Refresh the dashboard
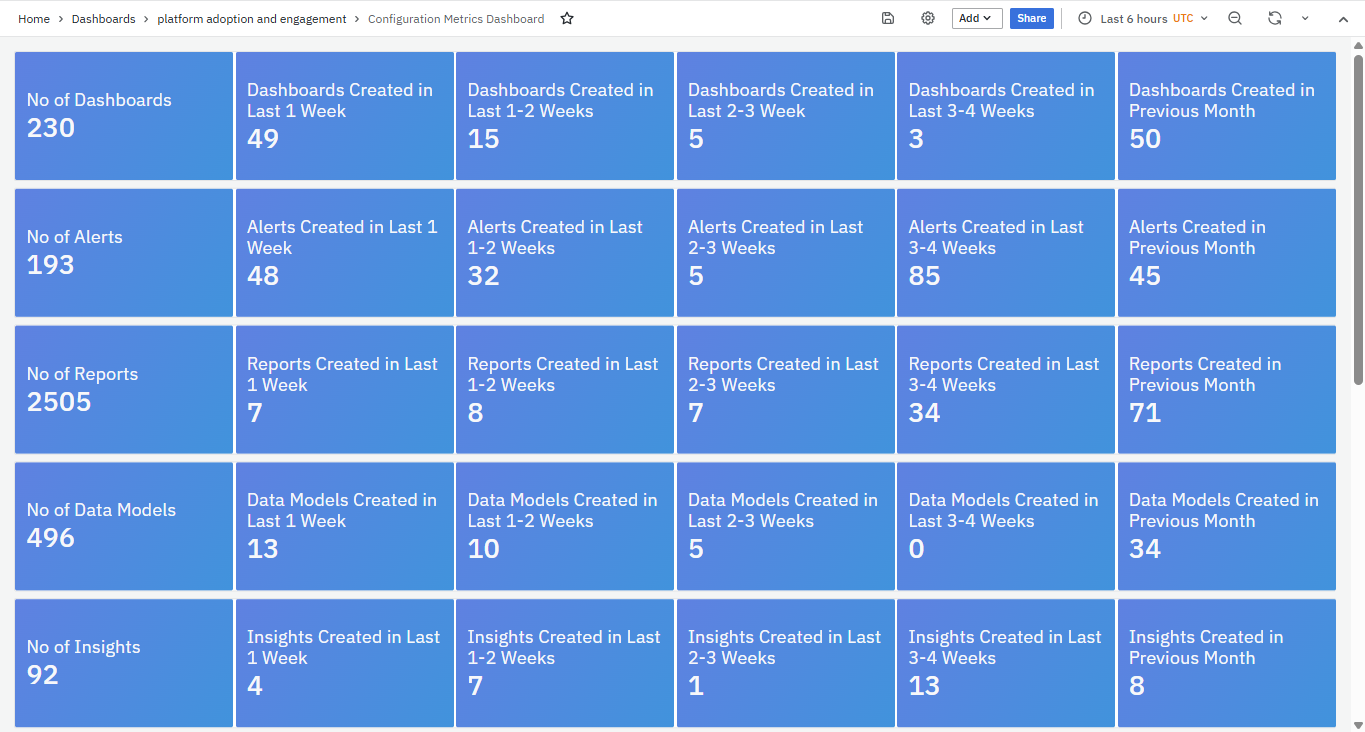 [1274, 18]
